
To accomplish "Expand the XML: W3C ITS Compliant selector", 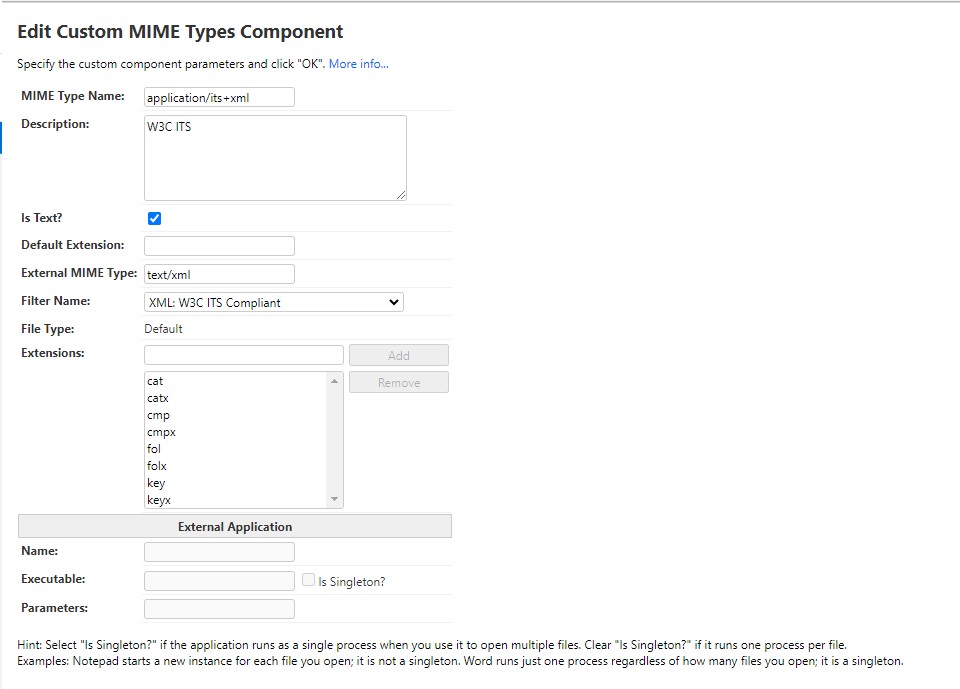I will (x=272, y=301).
